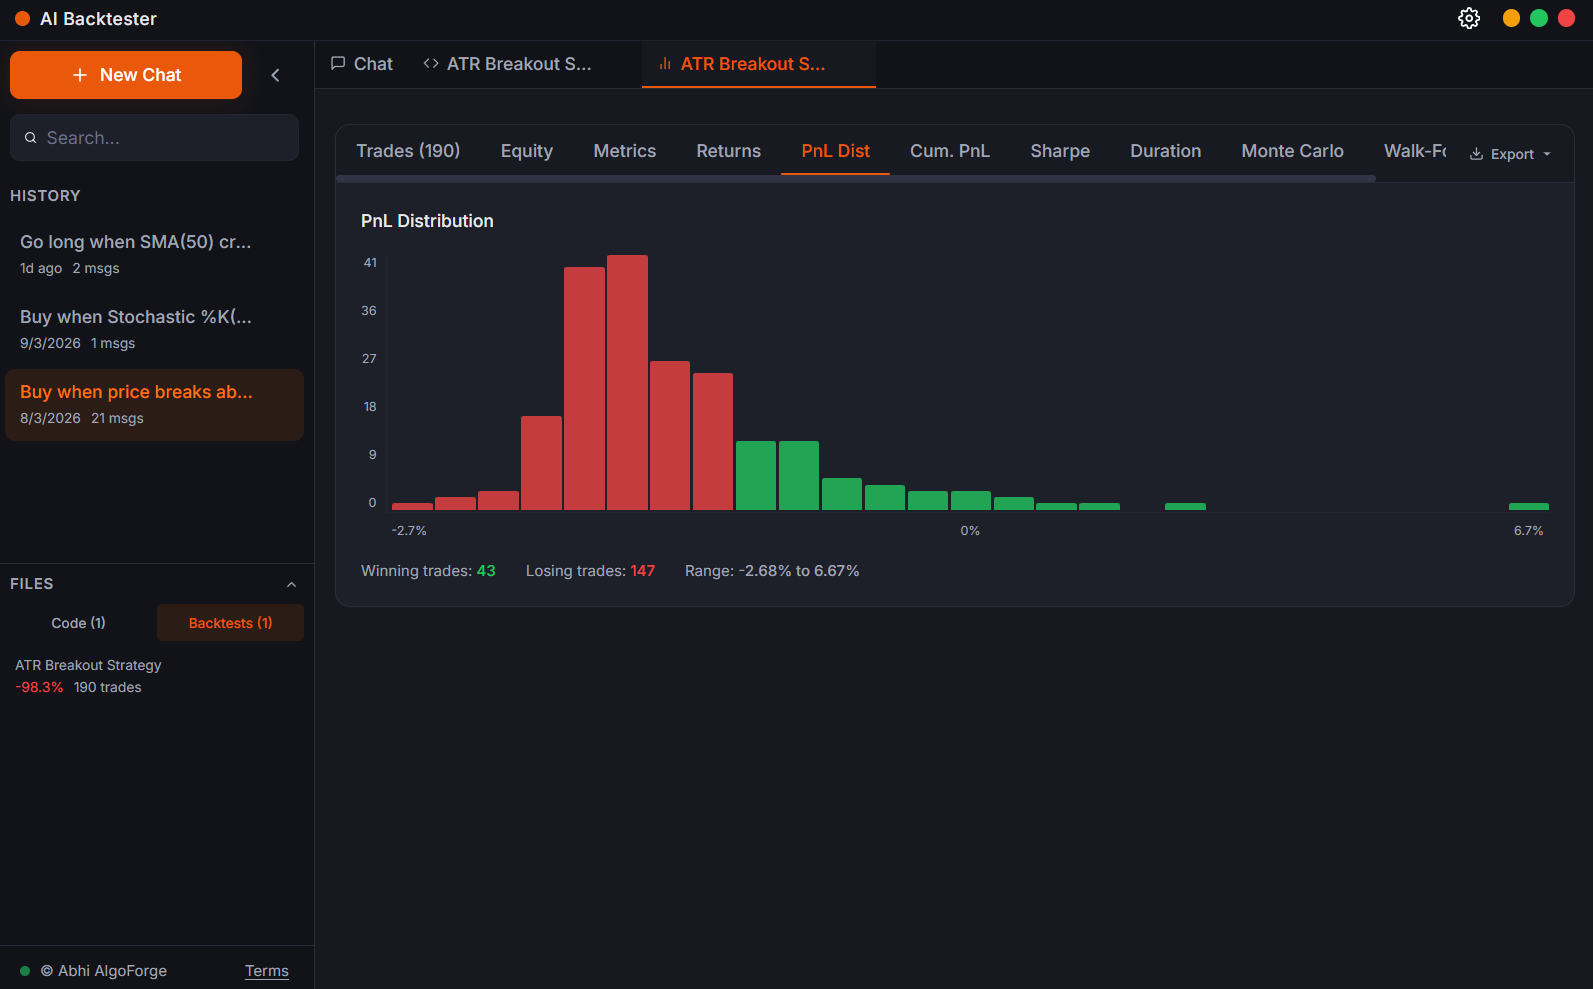Screen dimensions: 1593x989
Task: Click the download icon next to Export
Action: pos(1476,154)
